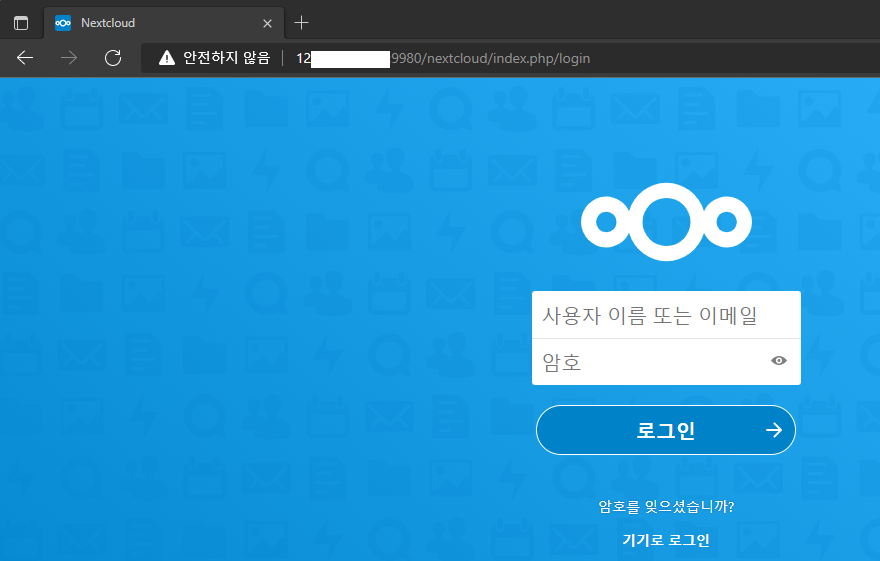Image resolution: width=880 pixels, height=561 pixels.
Task: Toggle password visibility eye icon
Action: coord(778,361)
